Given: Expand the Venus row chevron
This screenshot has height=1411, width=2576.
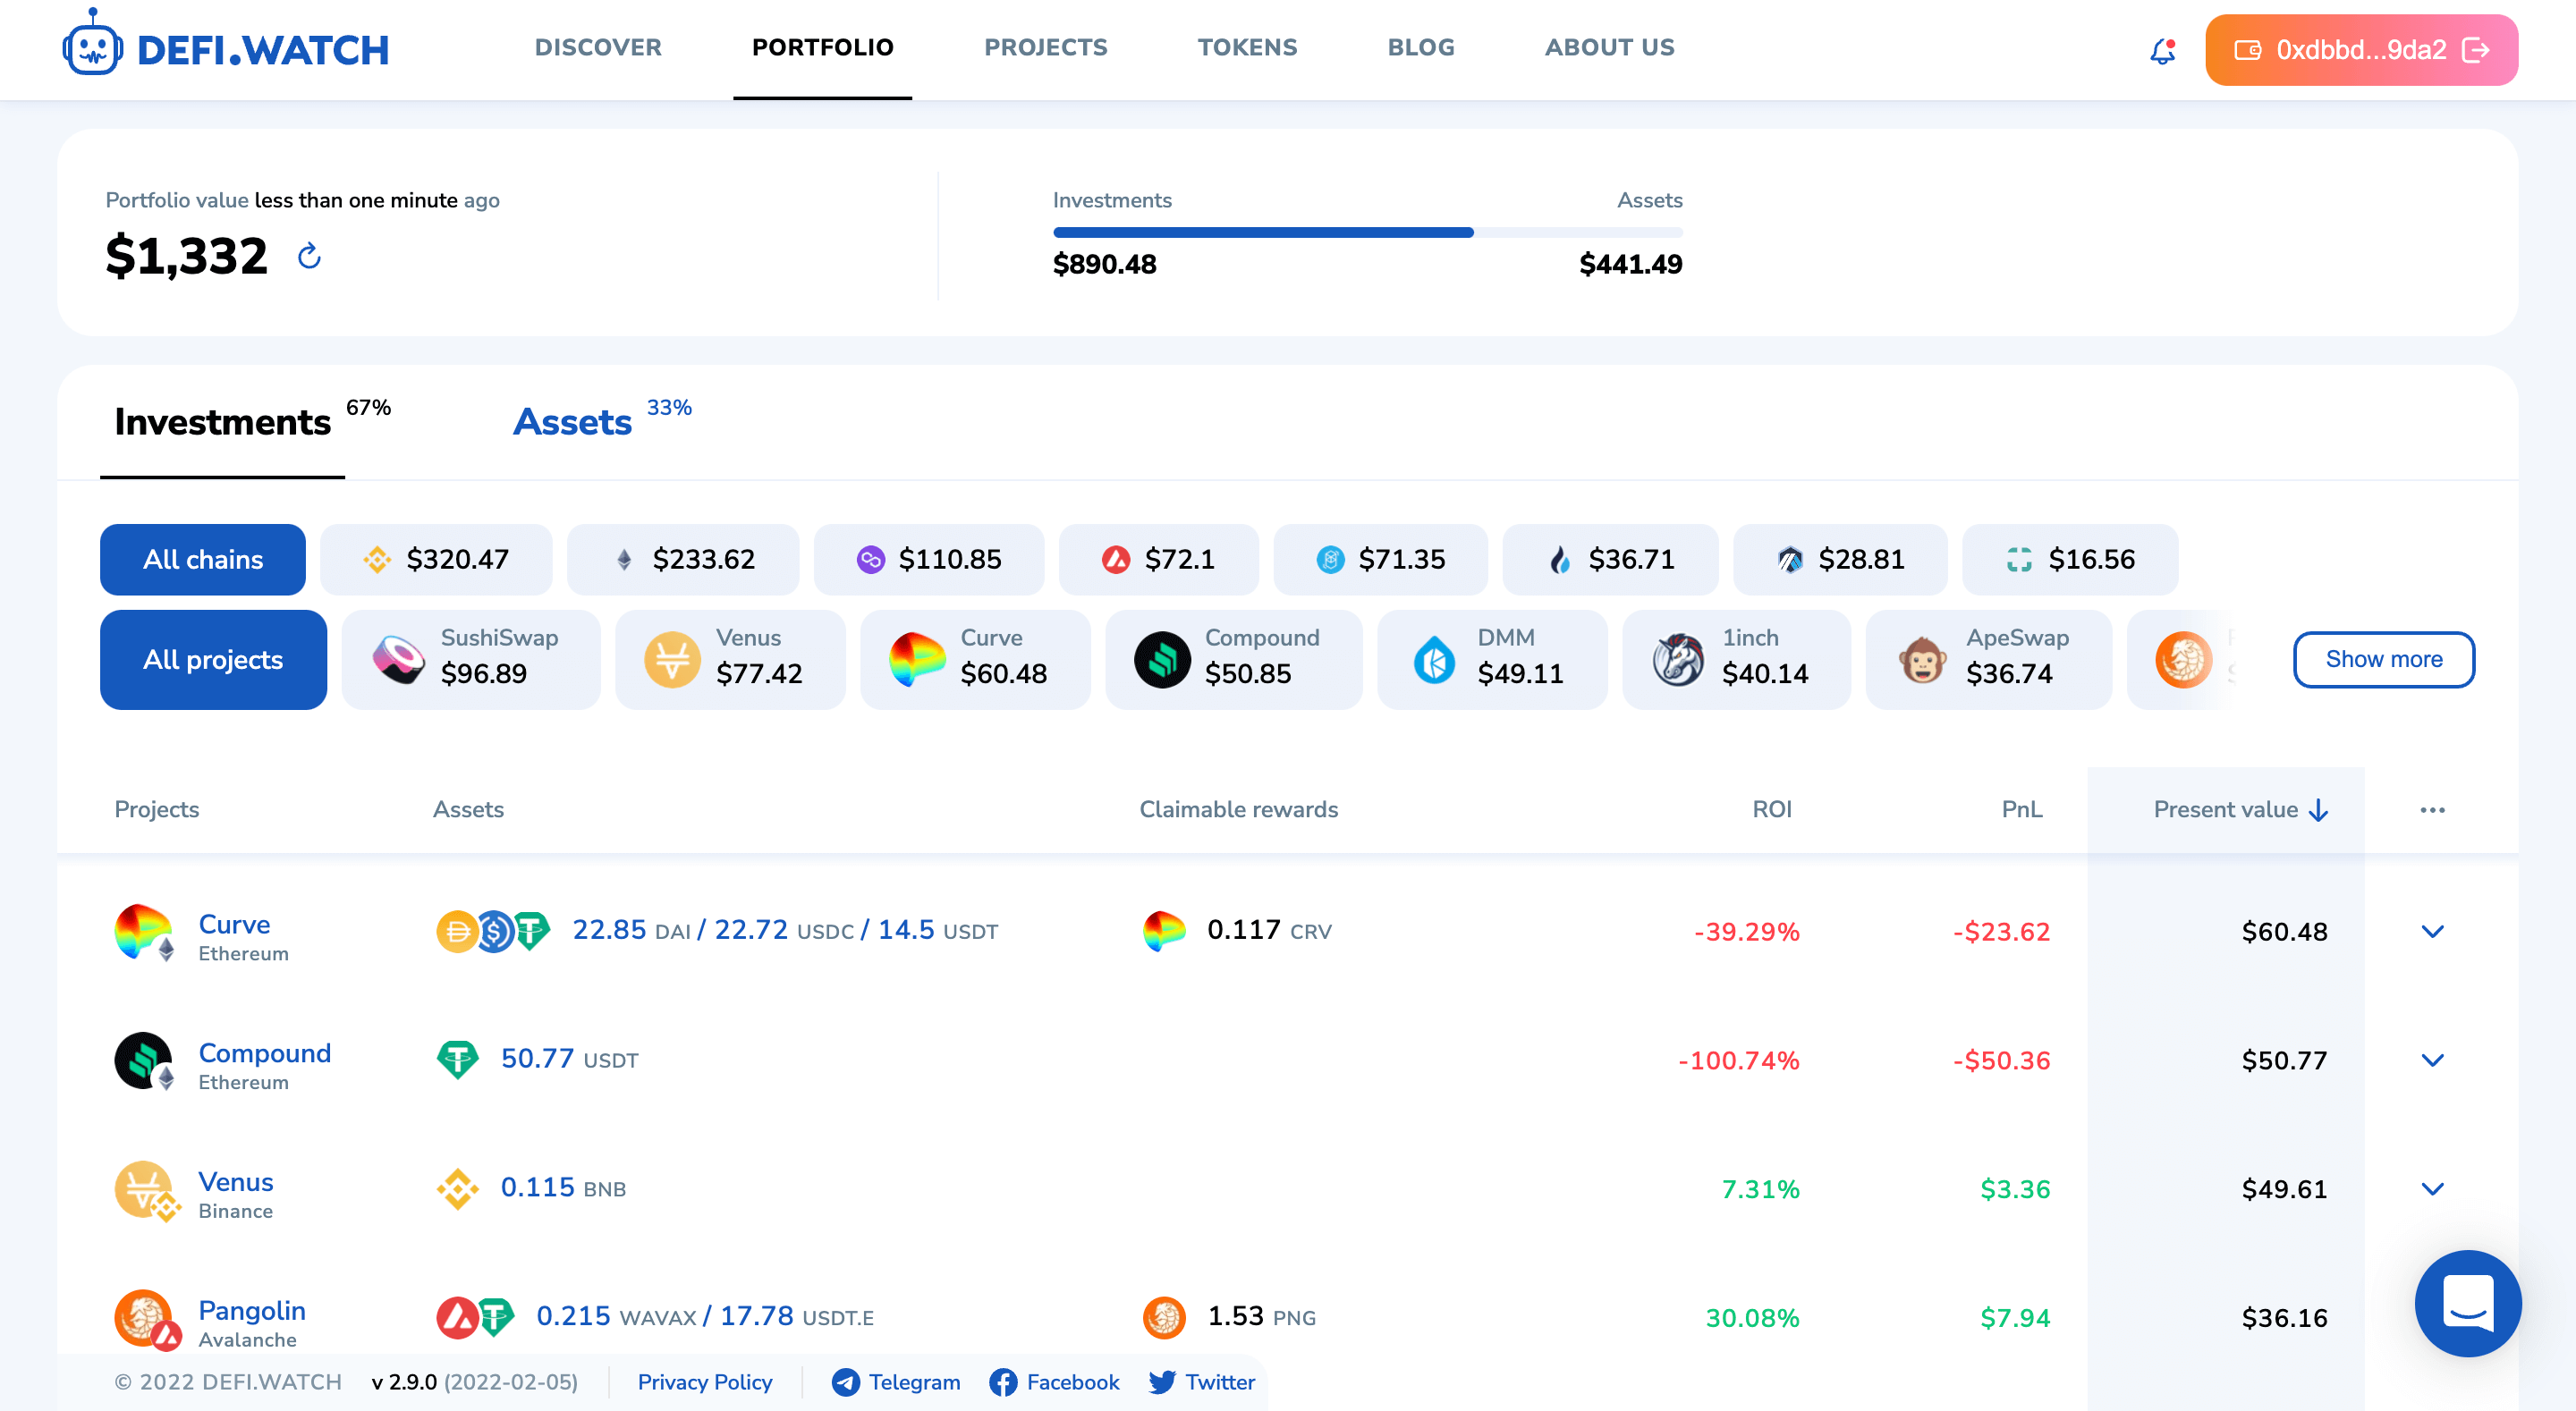Looking at the screenshot, I should click(2433, 1190).
